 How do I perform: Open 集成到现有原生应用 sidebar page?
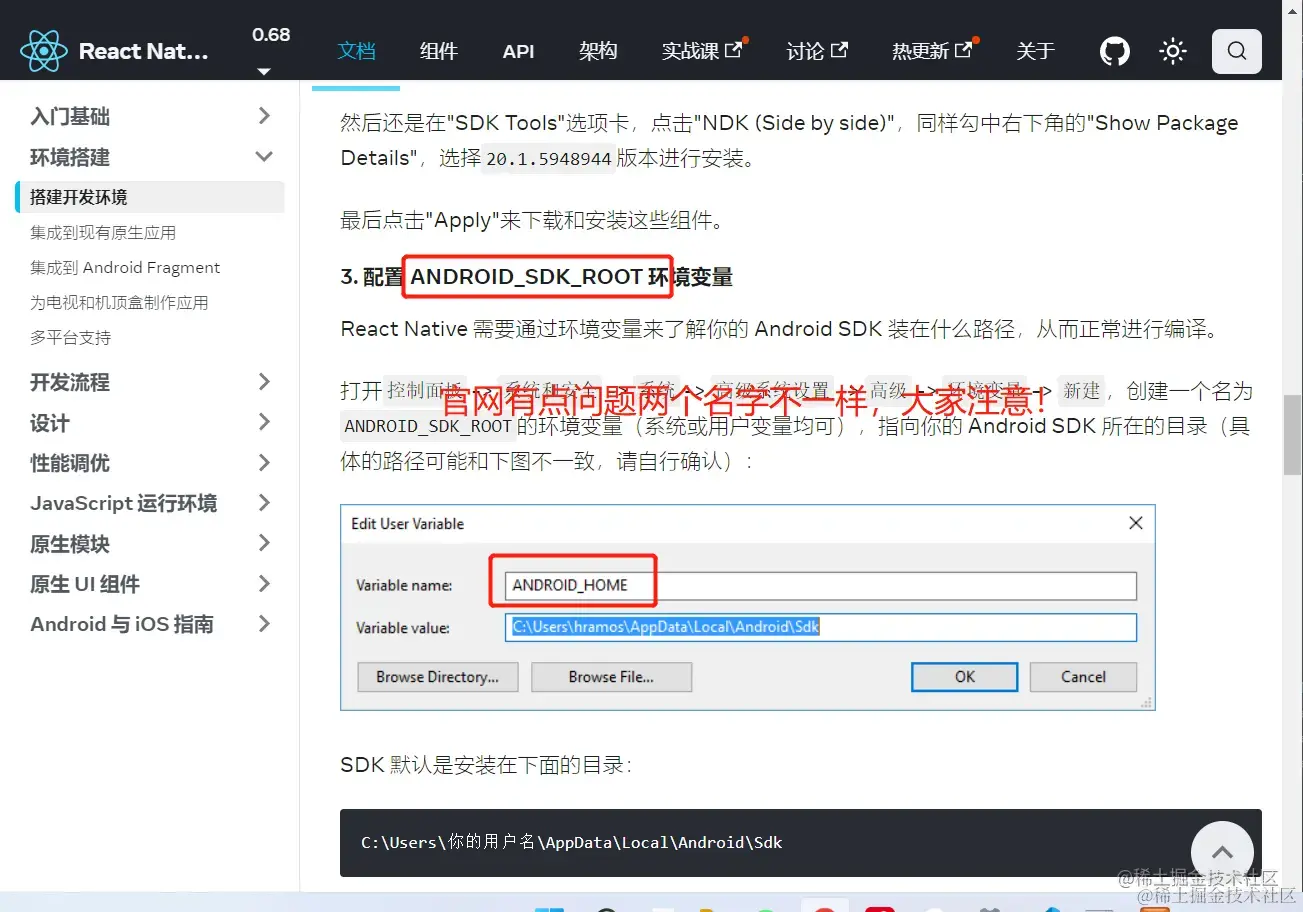pyautogui.click(x=103, y=232)
